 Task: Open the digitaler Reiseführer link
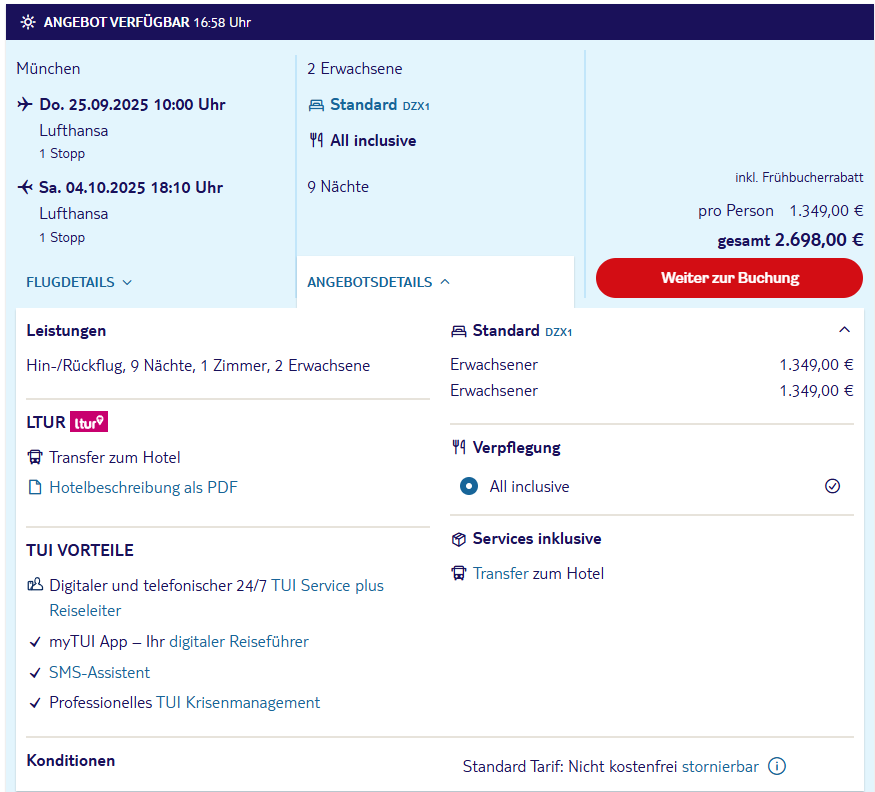point(239,641)
